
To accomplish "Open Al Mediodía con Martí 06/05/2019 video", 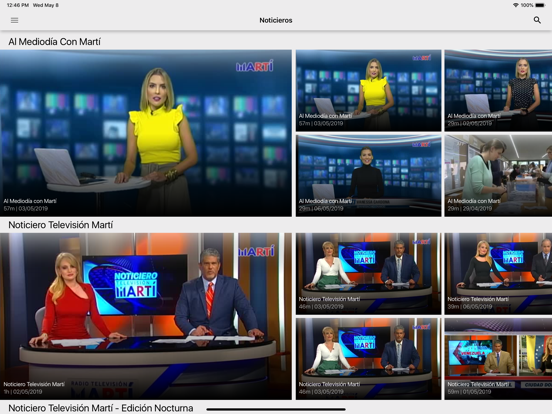I will 368,176.
